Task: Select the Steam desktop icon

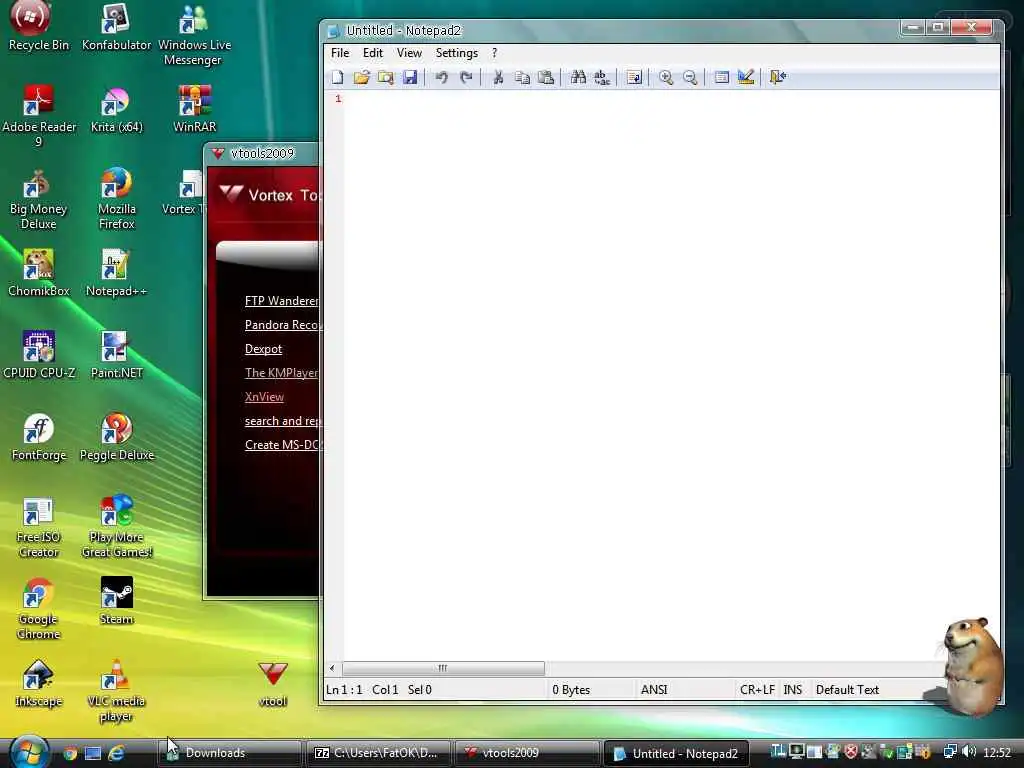Action: [x=116, y=601]
